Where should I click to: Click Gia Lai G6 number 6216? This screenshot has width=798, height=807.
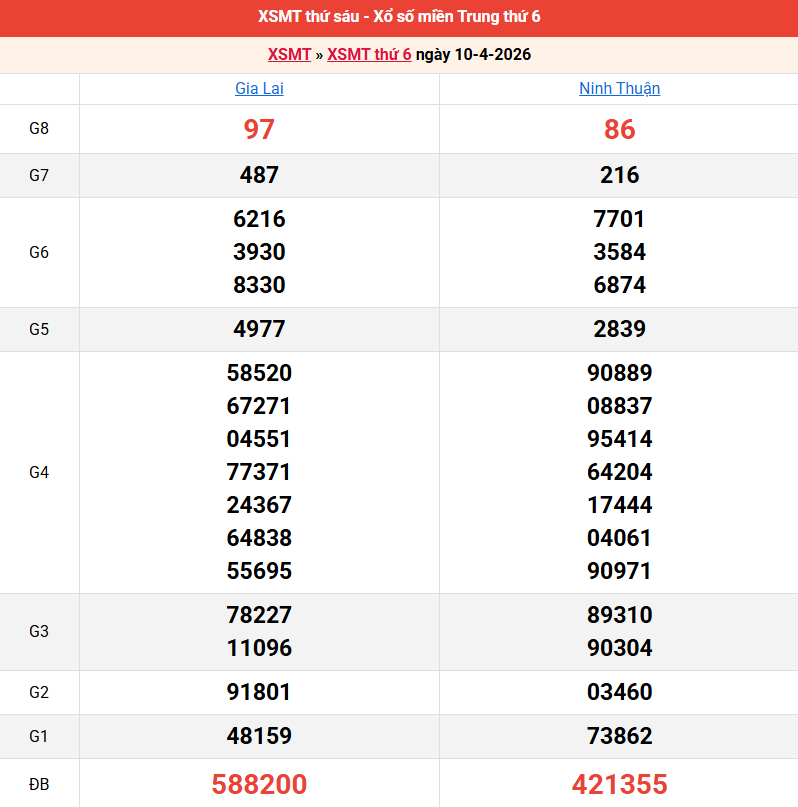tap(259, 219)
